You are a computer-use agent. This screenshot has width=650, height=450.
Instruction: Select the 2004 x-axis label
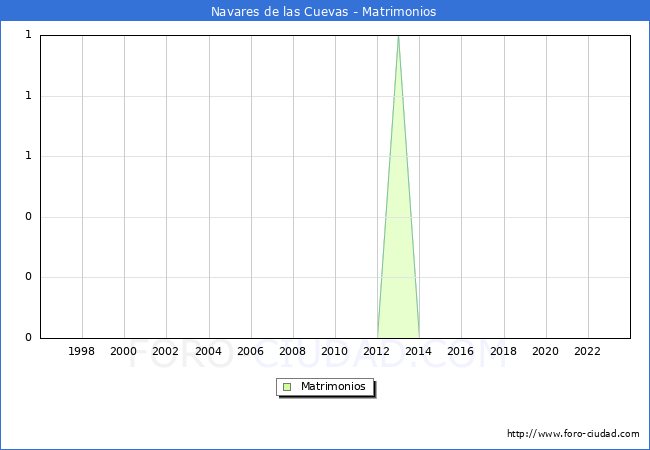click(x=209, y=351)
